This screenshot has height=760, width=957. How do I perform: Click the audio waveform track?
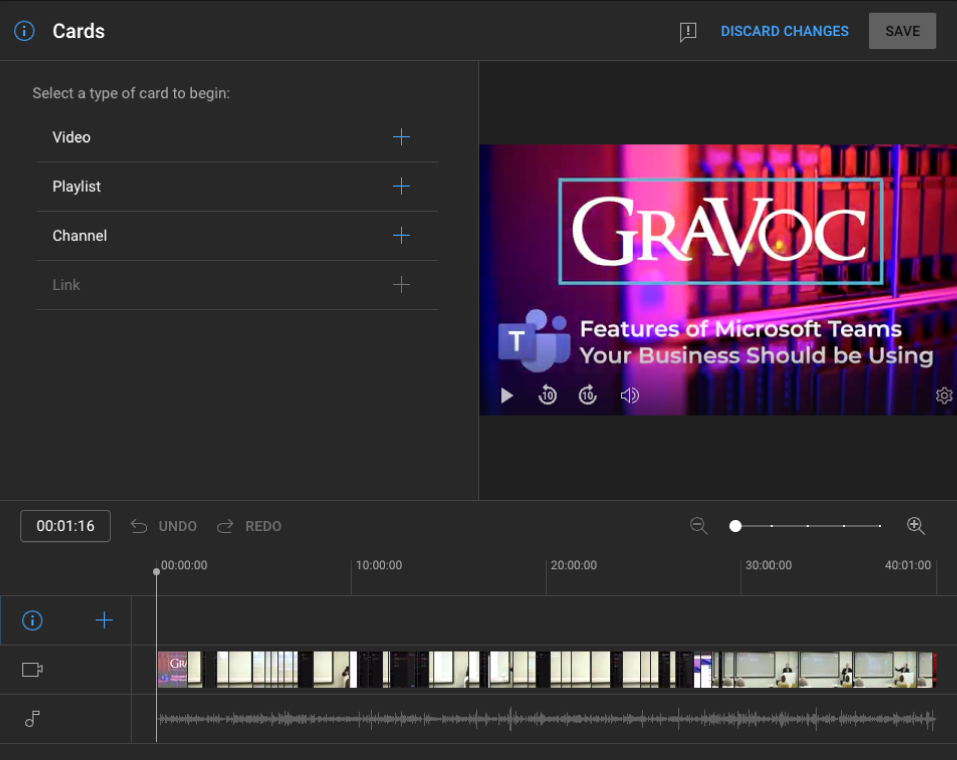pyautogui.click(x=546, y=719)
